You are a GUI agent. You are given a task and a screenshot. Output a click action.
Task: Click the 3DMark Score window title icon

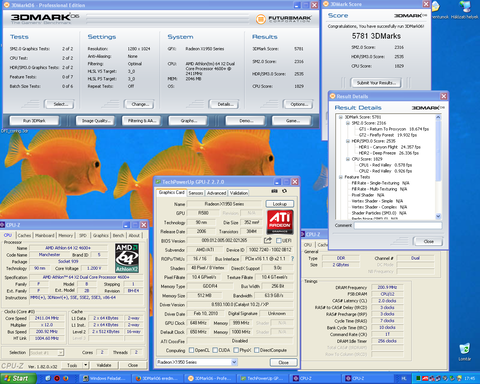(x=326, y=4)
